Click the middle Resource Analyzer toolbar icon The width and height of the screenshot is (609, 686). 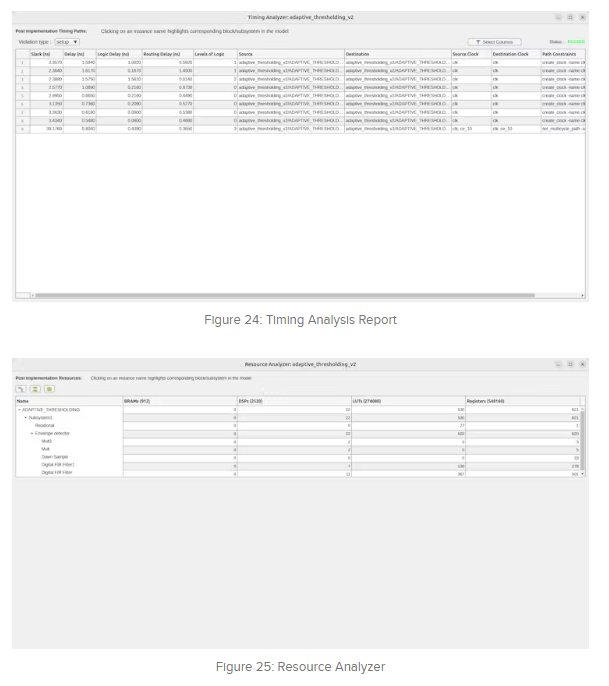(x=35, y=389)
